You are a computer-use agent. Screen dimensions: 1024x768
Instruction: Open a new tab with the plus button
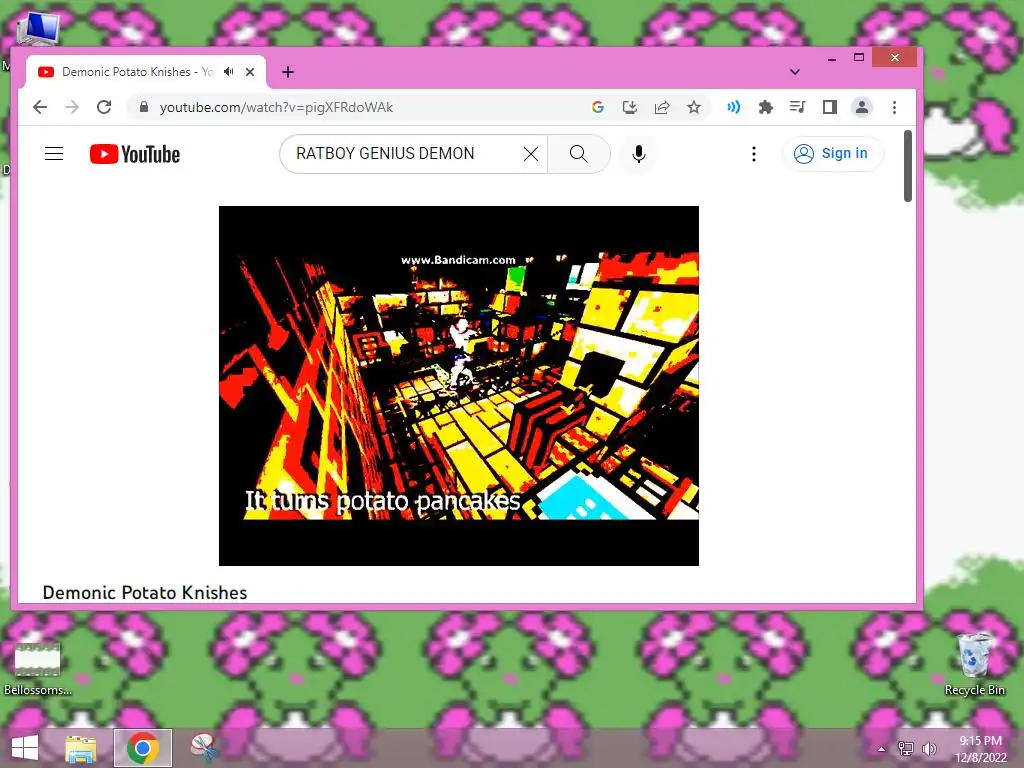click(x=287, y=72)
